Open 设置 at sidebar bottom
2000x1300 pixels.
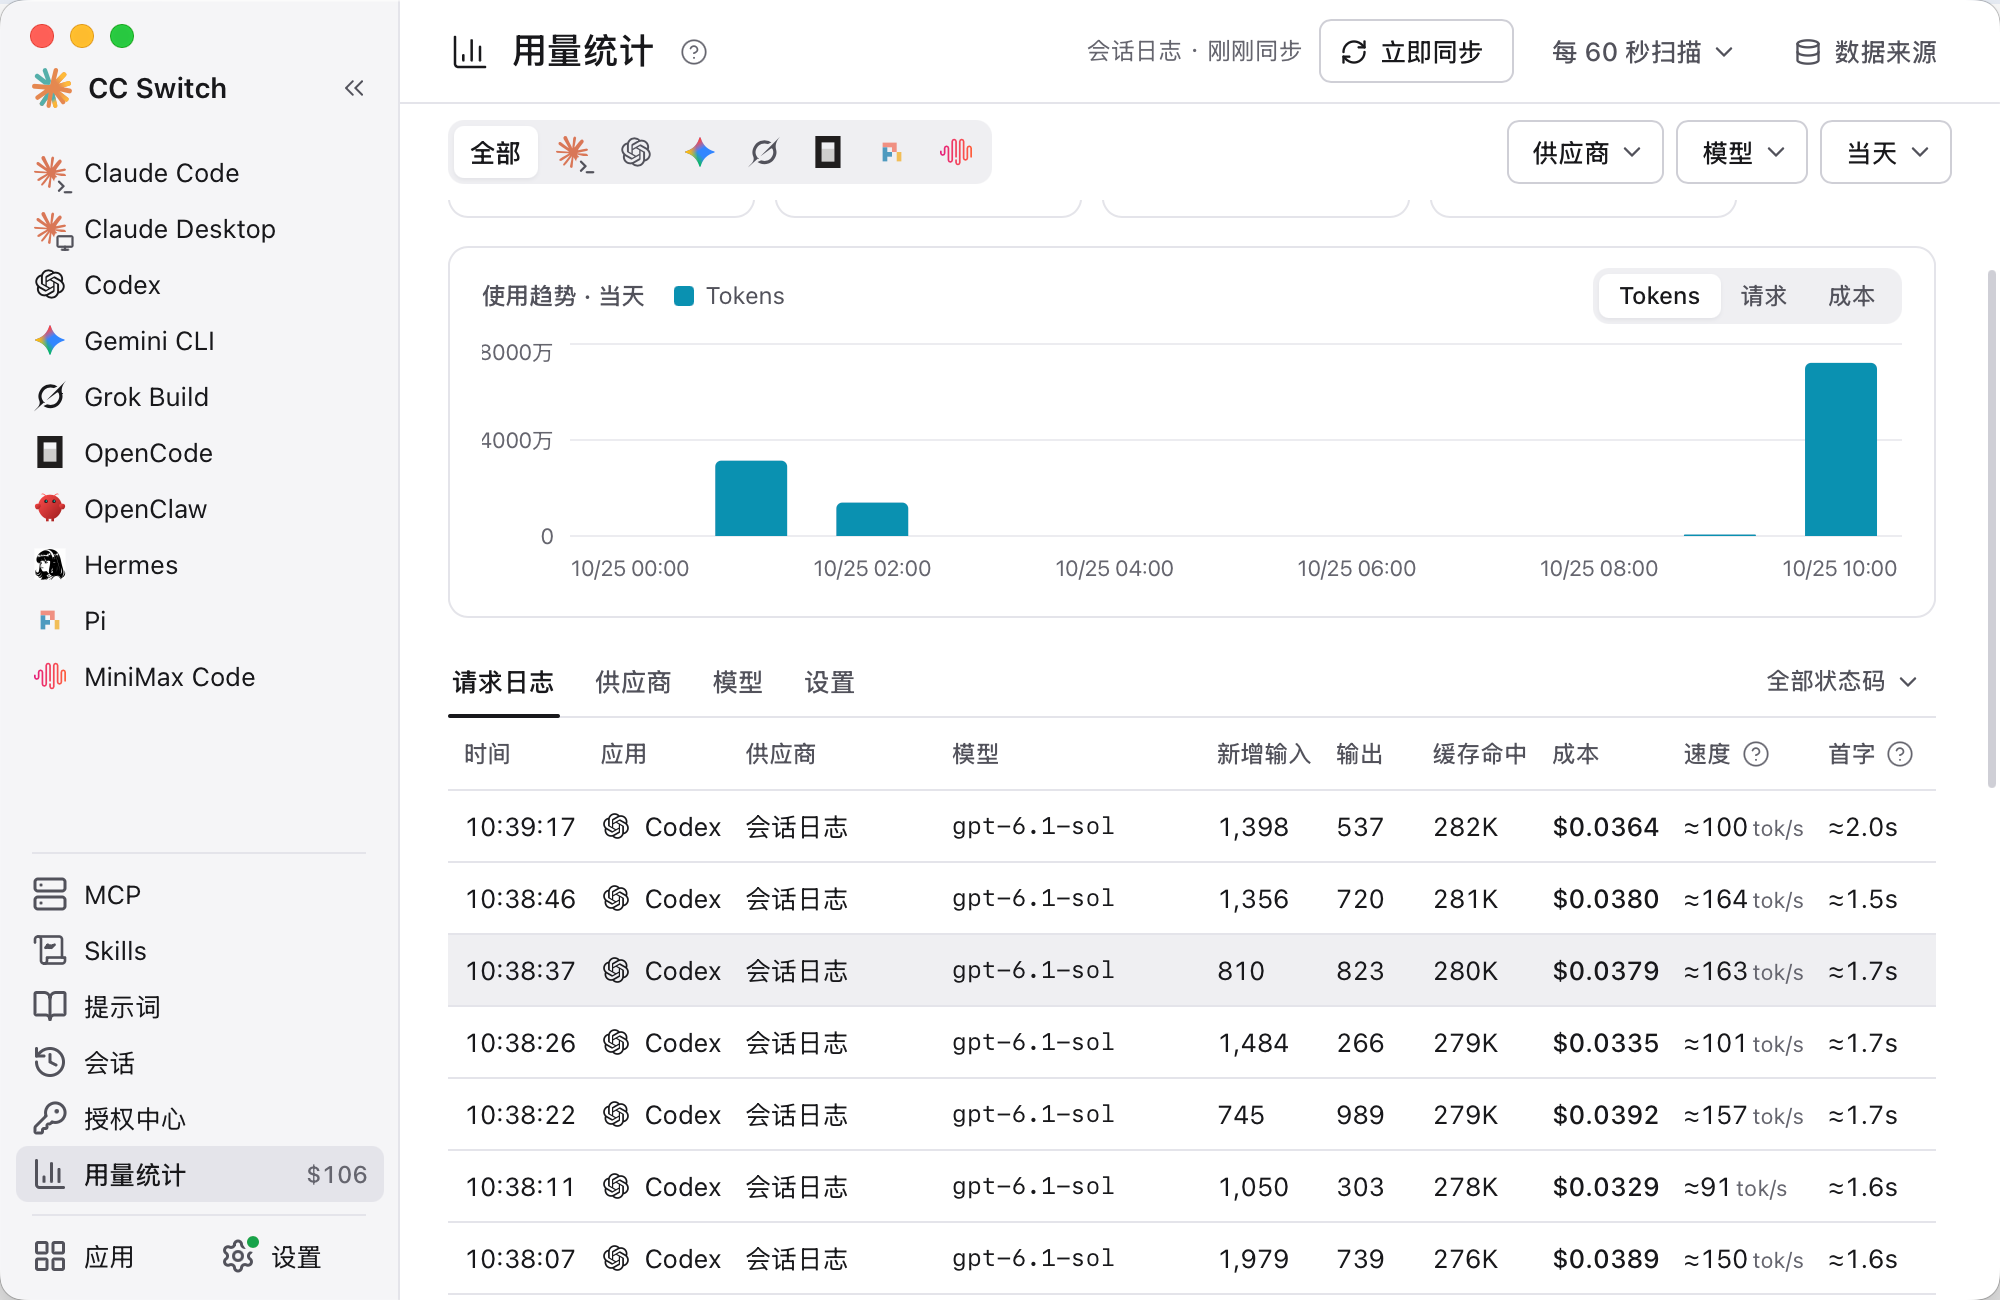click(x=273, y=1257)
